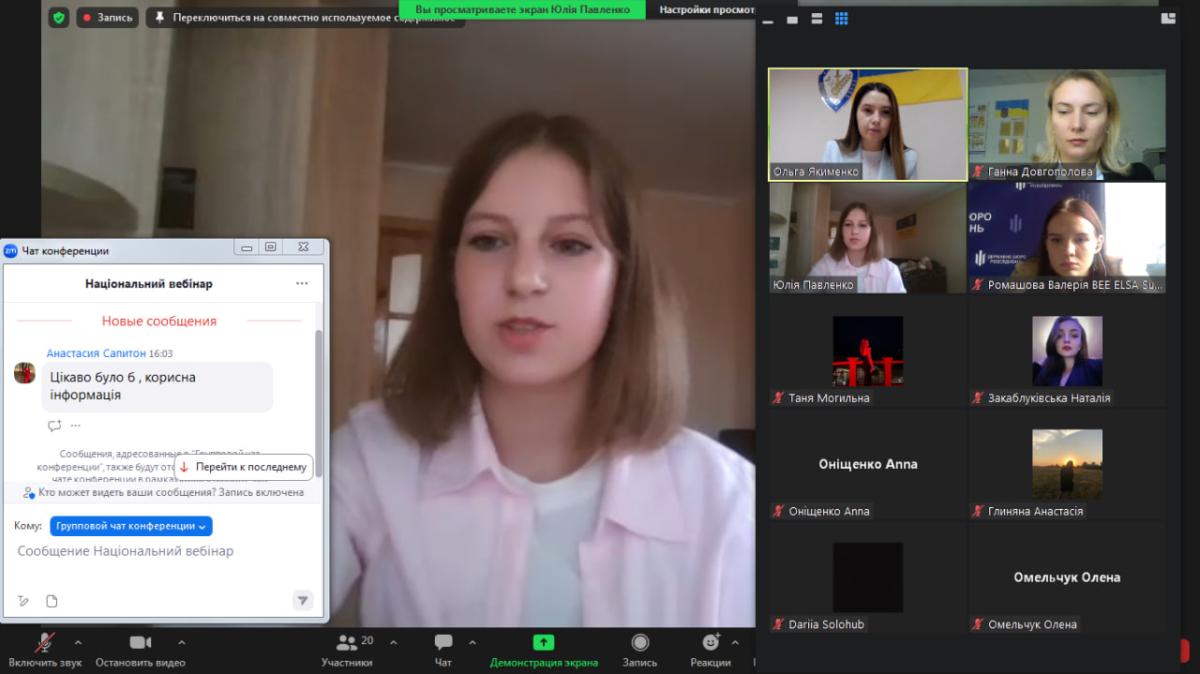Select Закаблуківська Наталія's participant tile
Screen dimensions: 1200x674
1068,351
